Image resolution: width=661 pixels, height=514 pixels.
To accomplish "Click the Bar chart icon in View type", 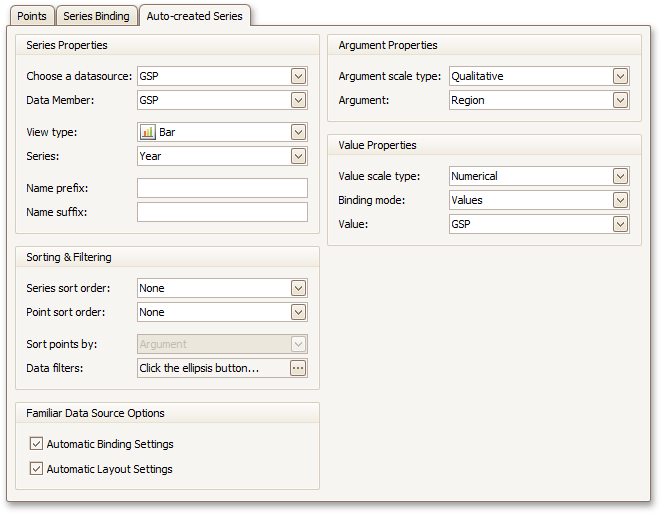I will [x=148, y=132].
